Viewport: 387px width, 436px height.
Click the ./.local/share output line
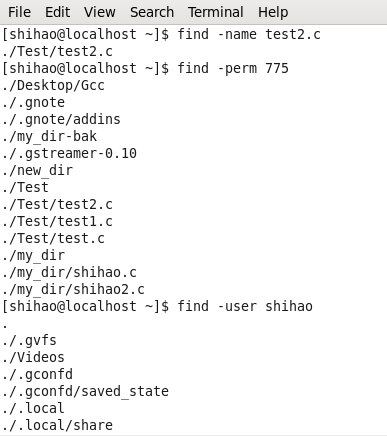tap(57, 425)
